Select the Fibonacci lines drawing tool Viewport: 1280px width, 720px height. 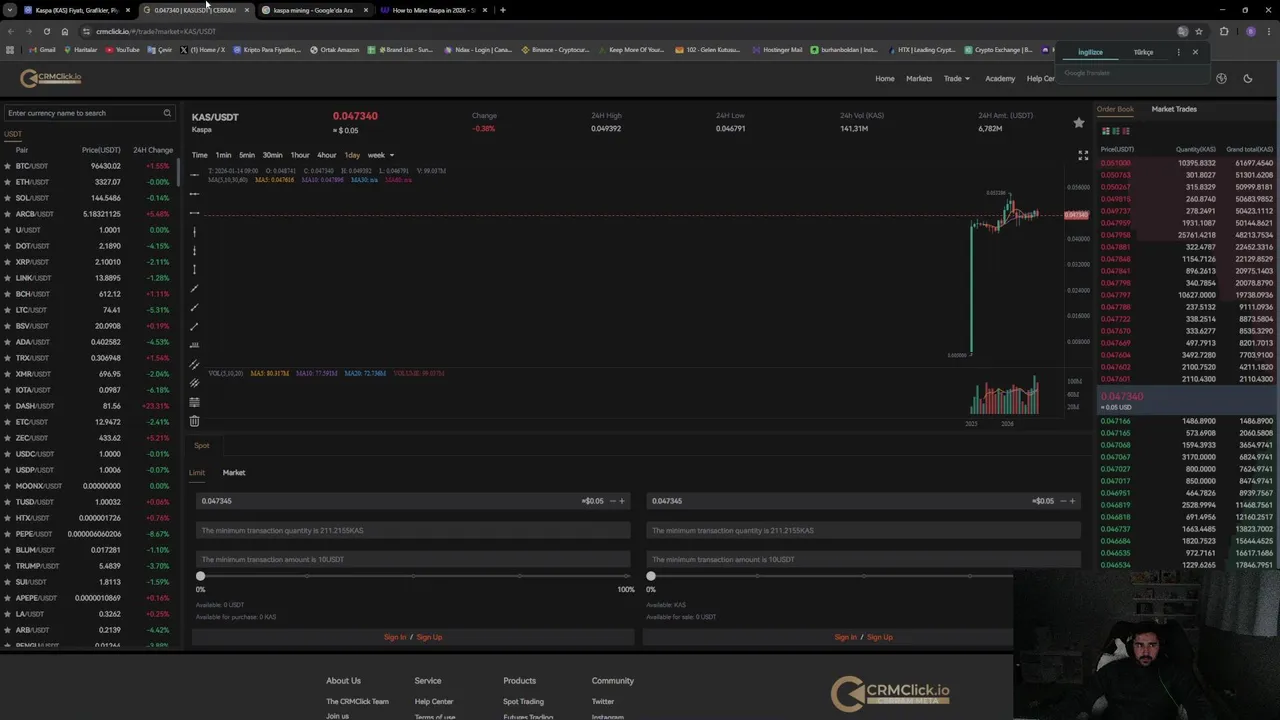[x=194, y=402]
